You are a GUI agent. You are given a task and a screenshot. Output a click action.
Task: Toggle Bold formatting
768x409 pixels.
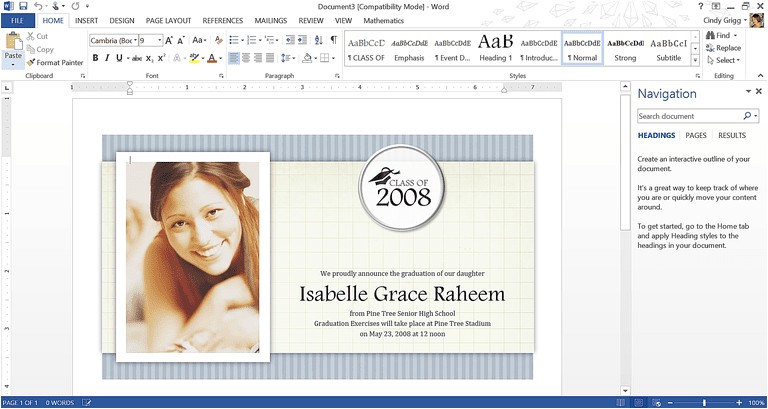[x=95, y=58]
